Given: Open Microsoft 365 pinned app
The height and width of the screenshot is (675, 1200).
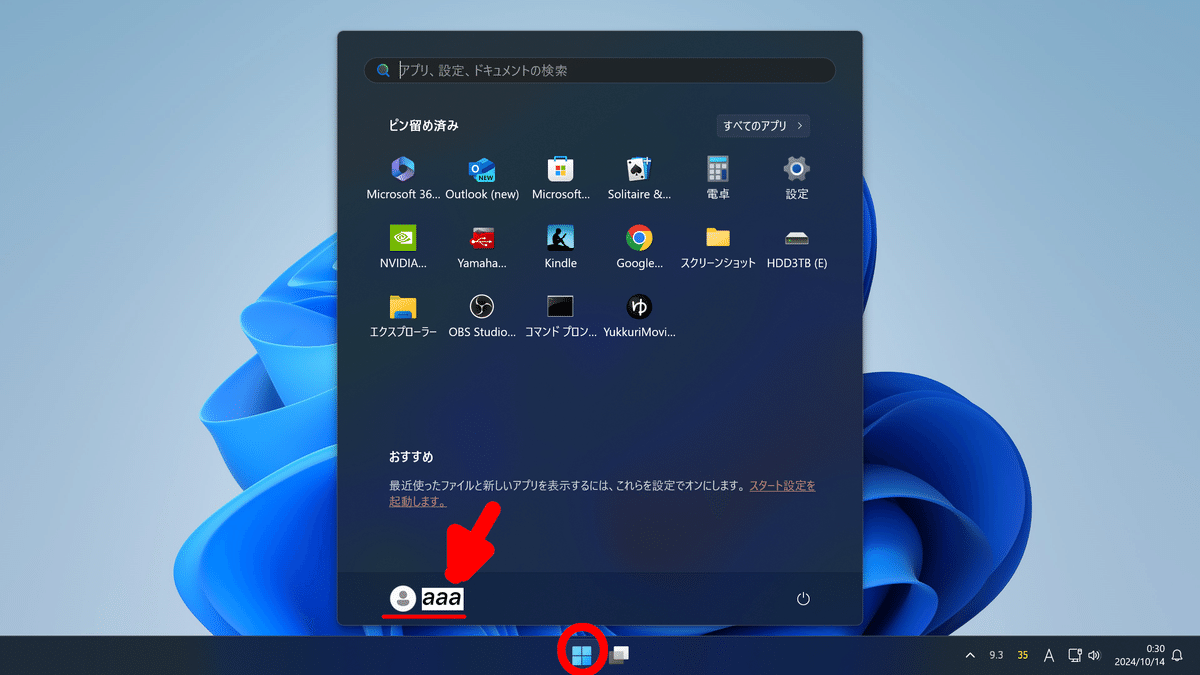Looking at the screenshot, I should click(403, 179).
